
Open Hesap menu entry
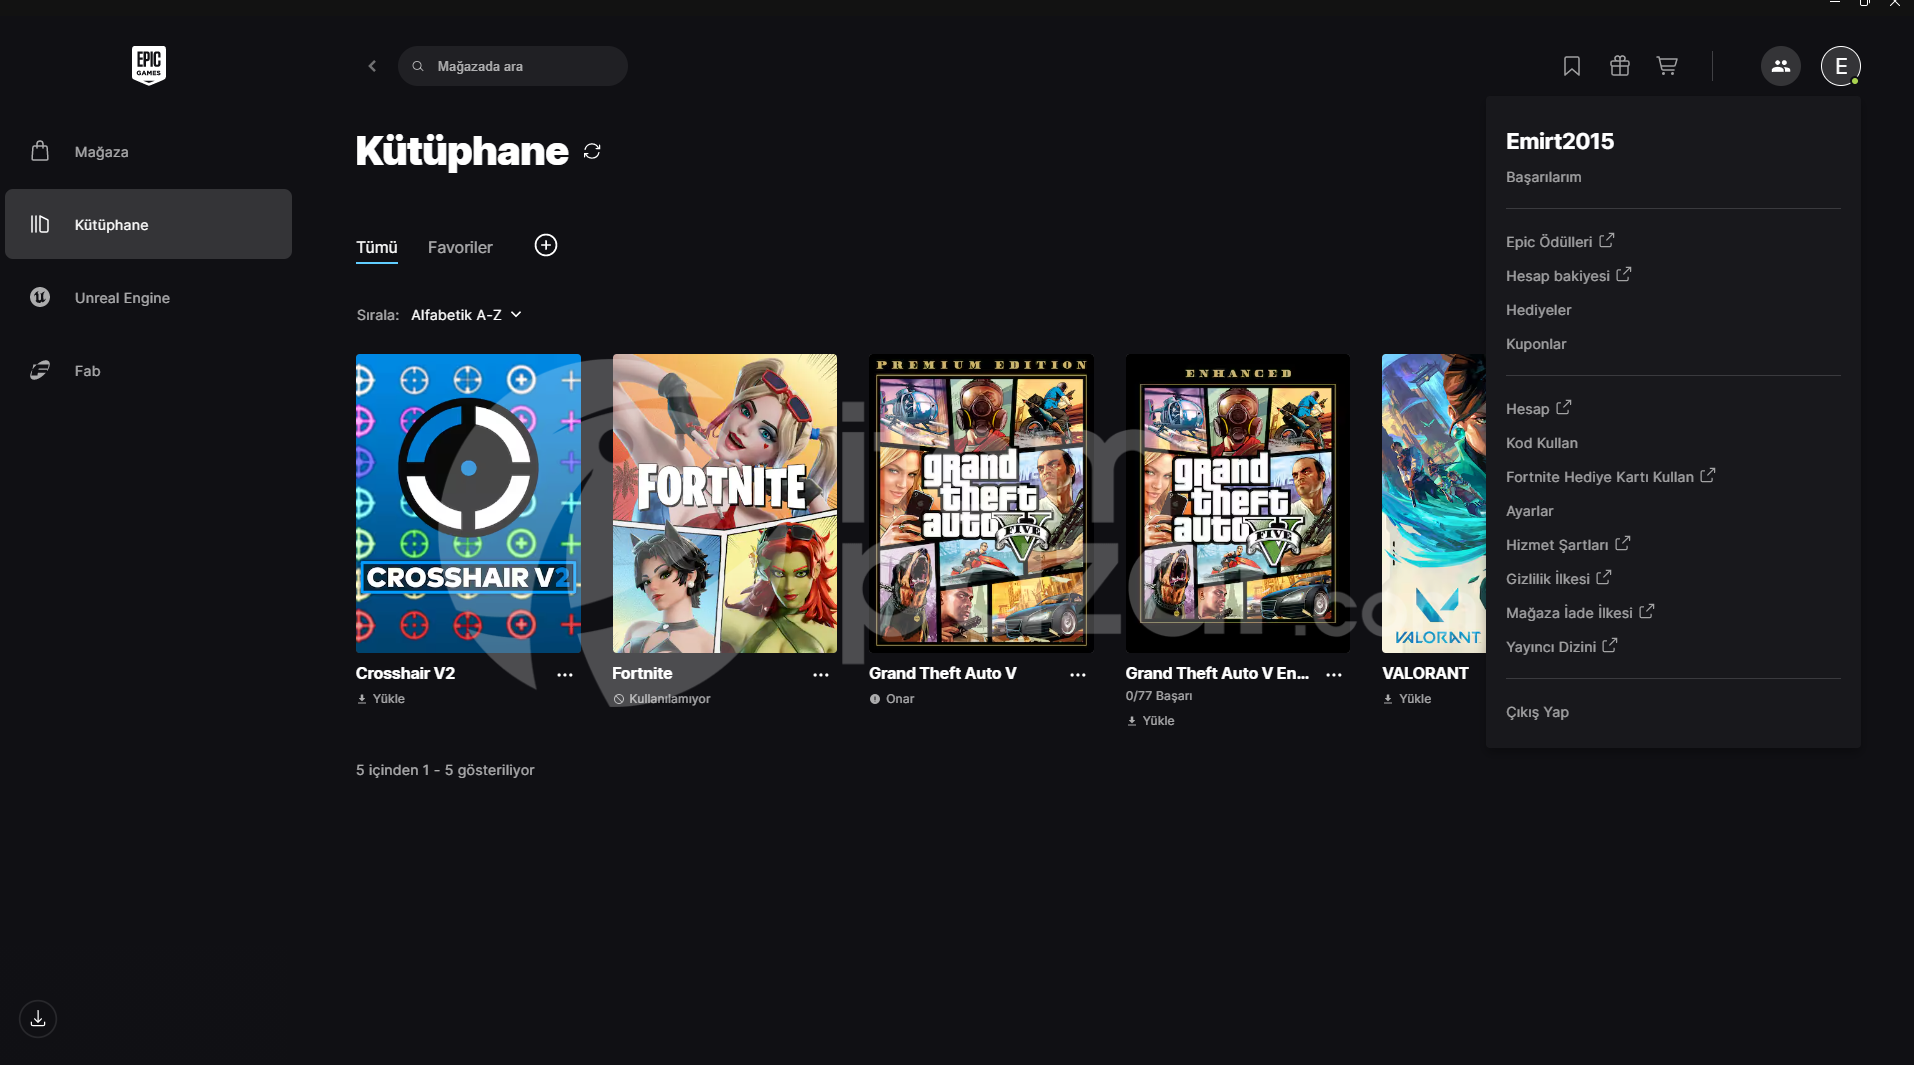point(1538,408)
